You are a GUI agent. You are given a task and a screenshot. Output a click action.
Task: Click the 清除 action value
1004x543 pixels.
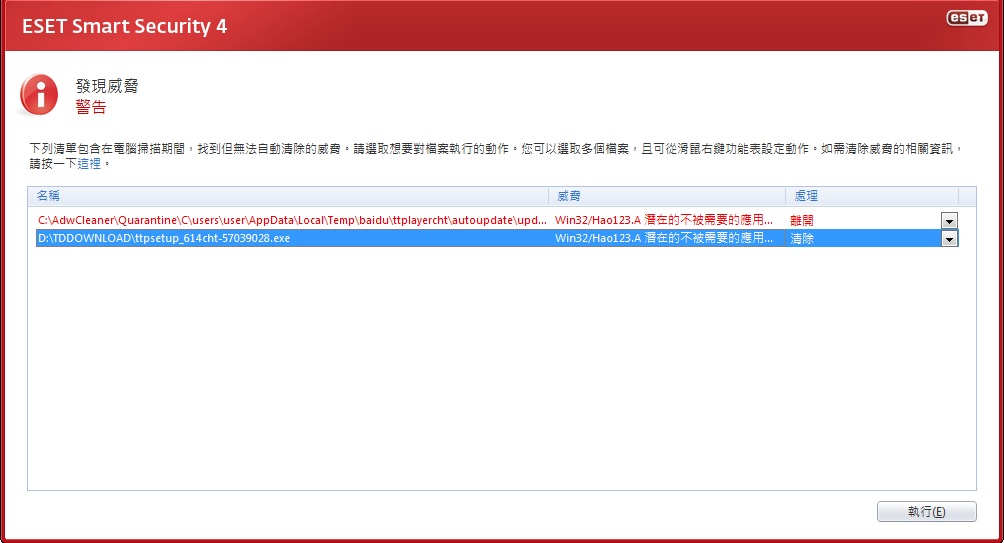[802, 238]
